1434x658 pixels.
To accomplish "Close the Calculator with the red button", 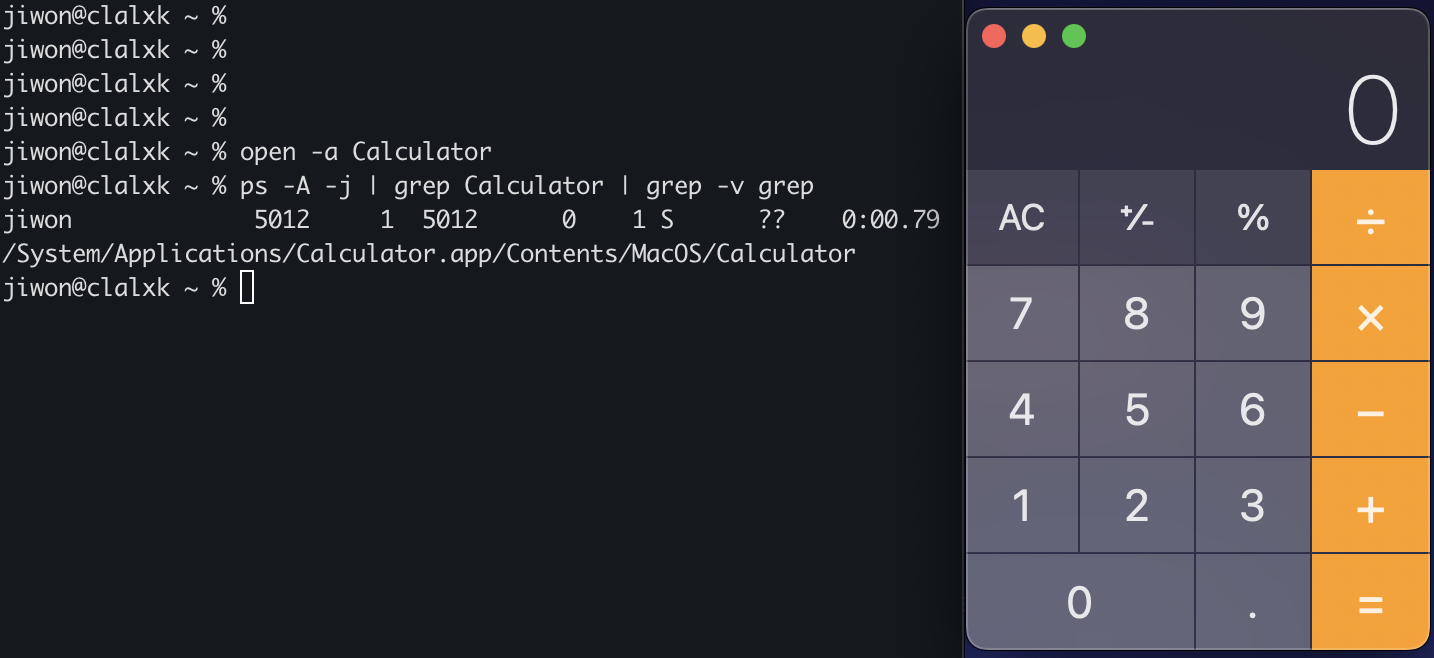I will (994, 37).
